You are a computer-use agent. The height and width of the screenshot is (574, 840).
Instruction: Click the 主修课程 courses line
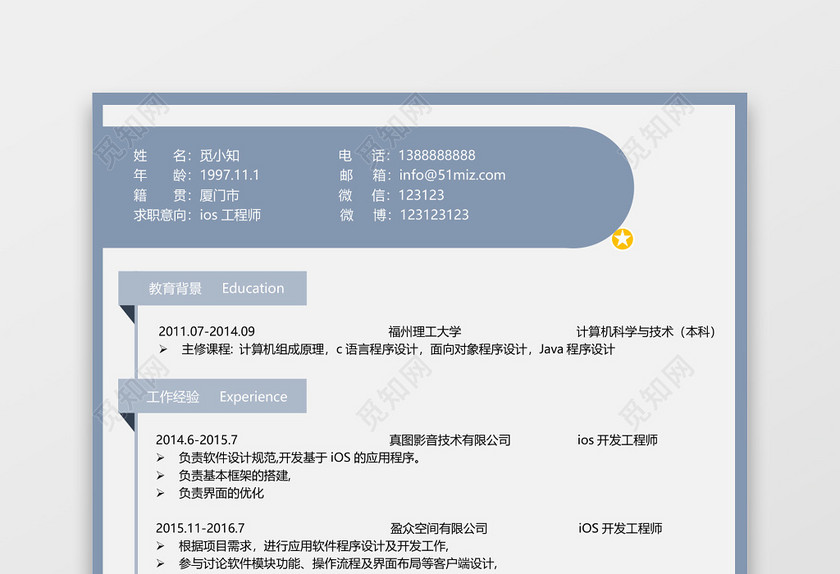pos(387,349)
